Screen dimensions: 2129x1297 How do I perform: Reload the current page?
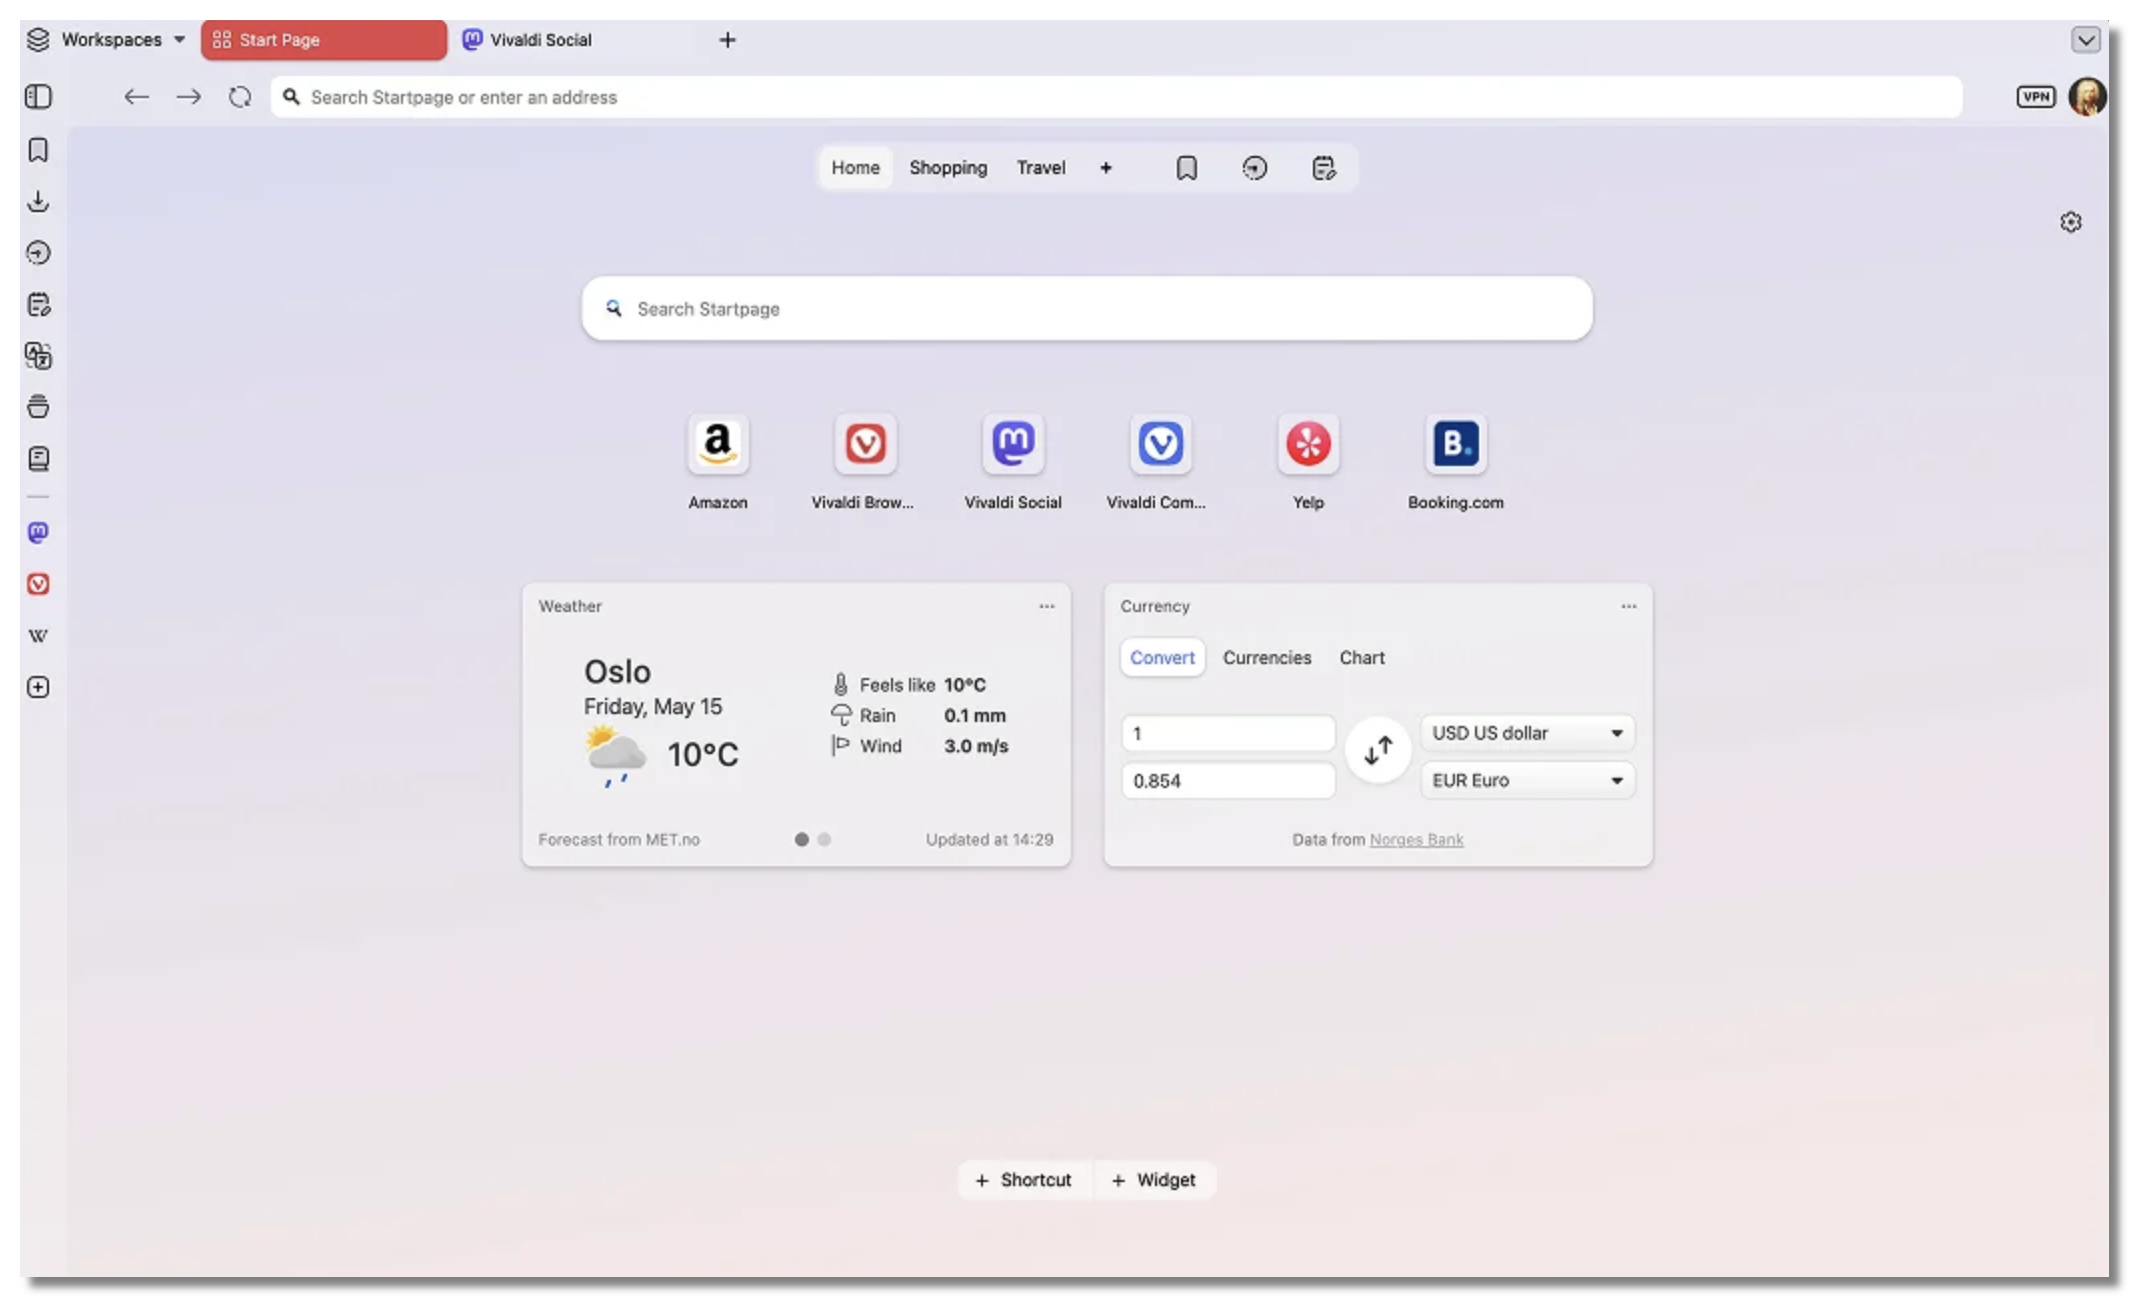click(x=240, y=97)
